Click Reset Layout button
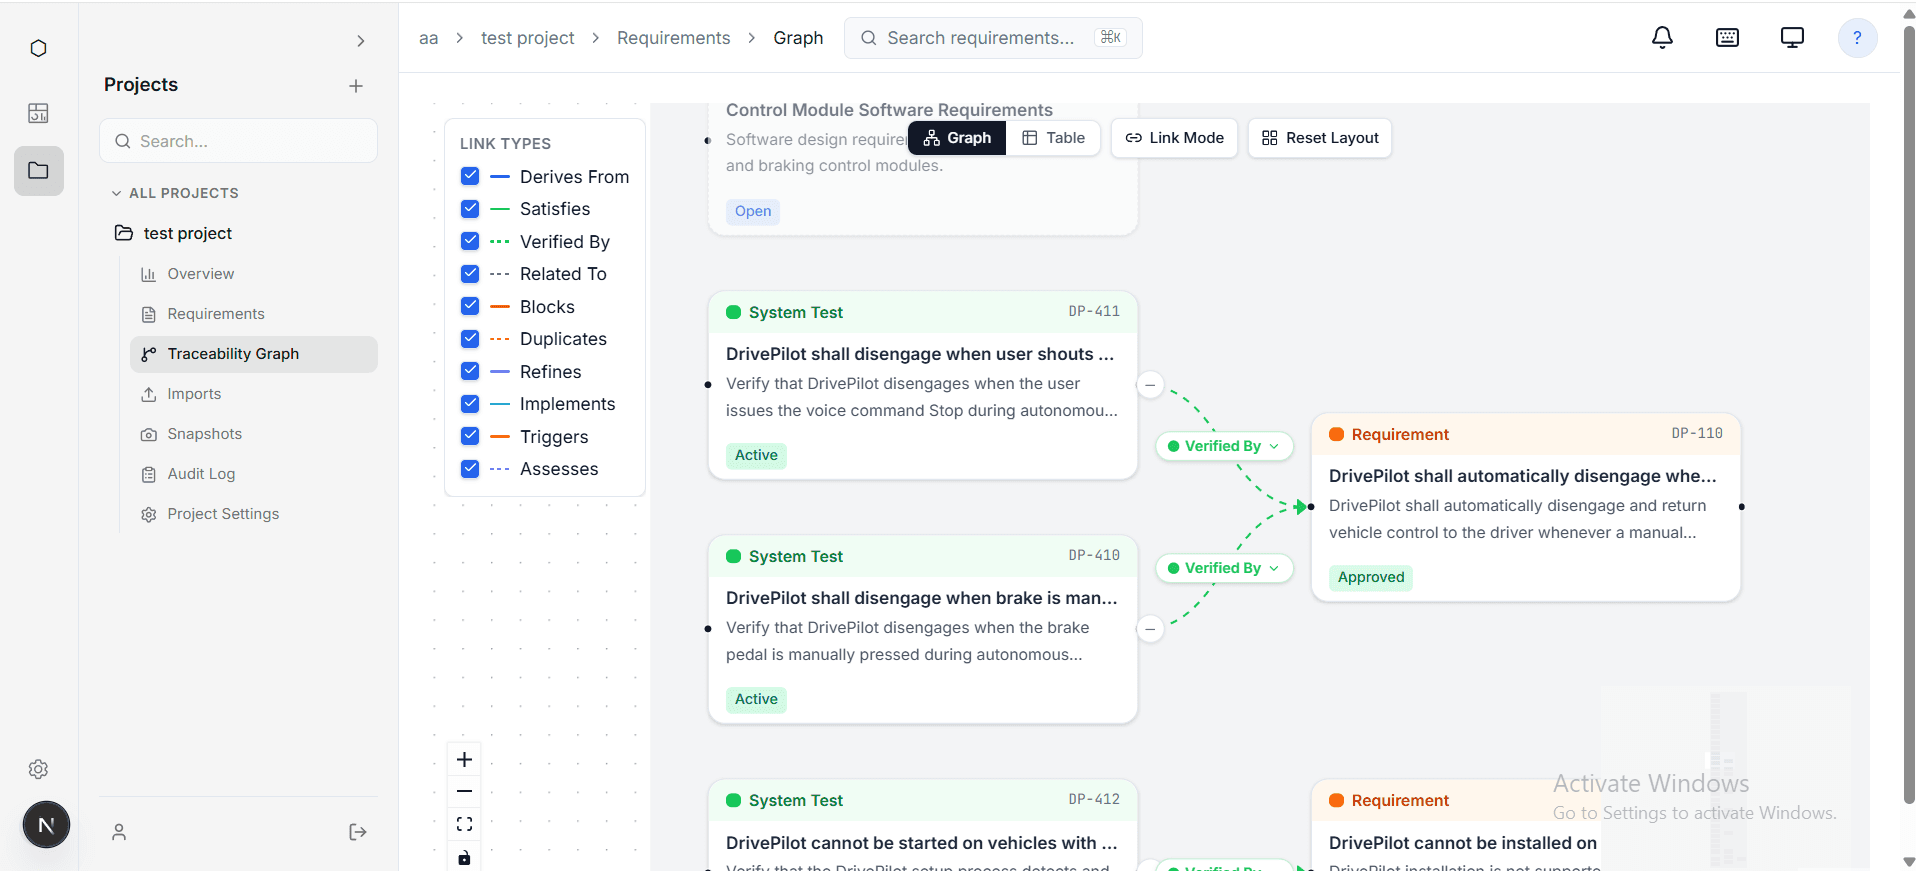 click(1319, 138)
